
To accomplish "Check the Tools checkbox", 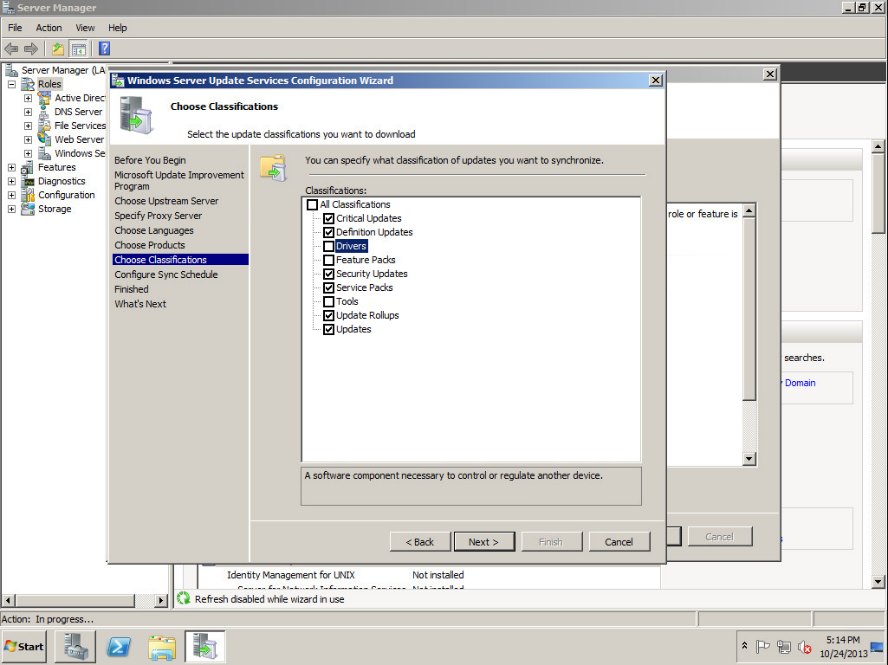I will pyautogui.click(x=328, y=302).
